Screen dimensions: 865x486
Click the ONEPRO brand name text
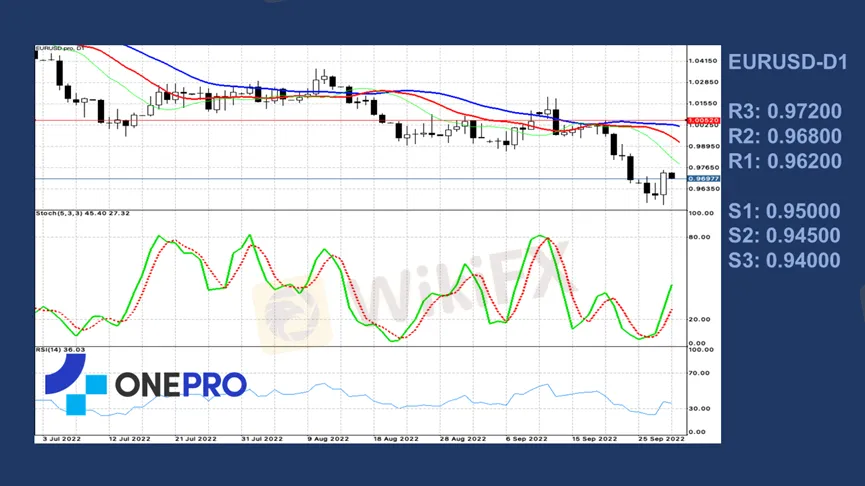(x=180, y=385)
